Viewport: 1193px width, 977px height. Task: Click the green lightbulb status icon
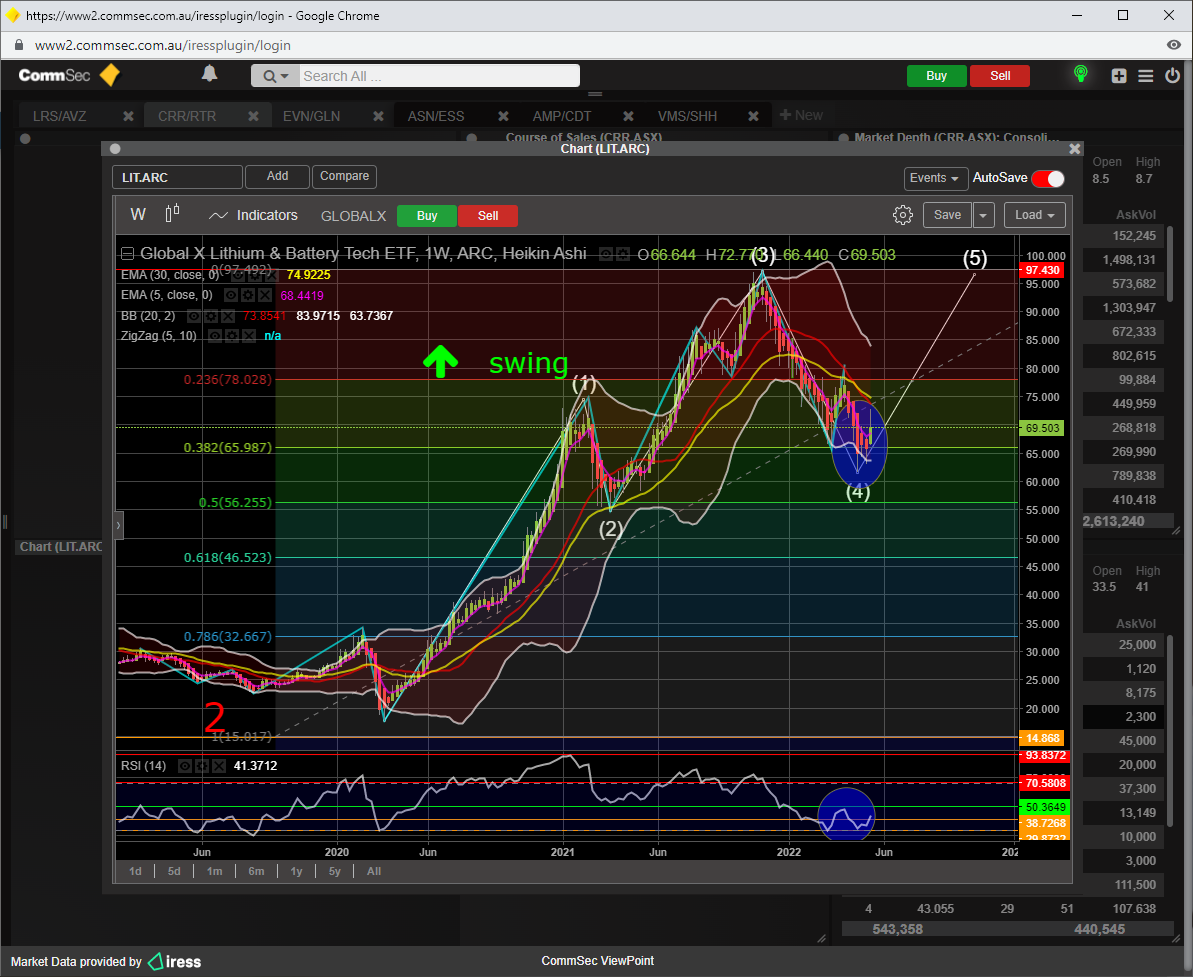pos(1080,74)
